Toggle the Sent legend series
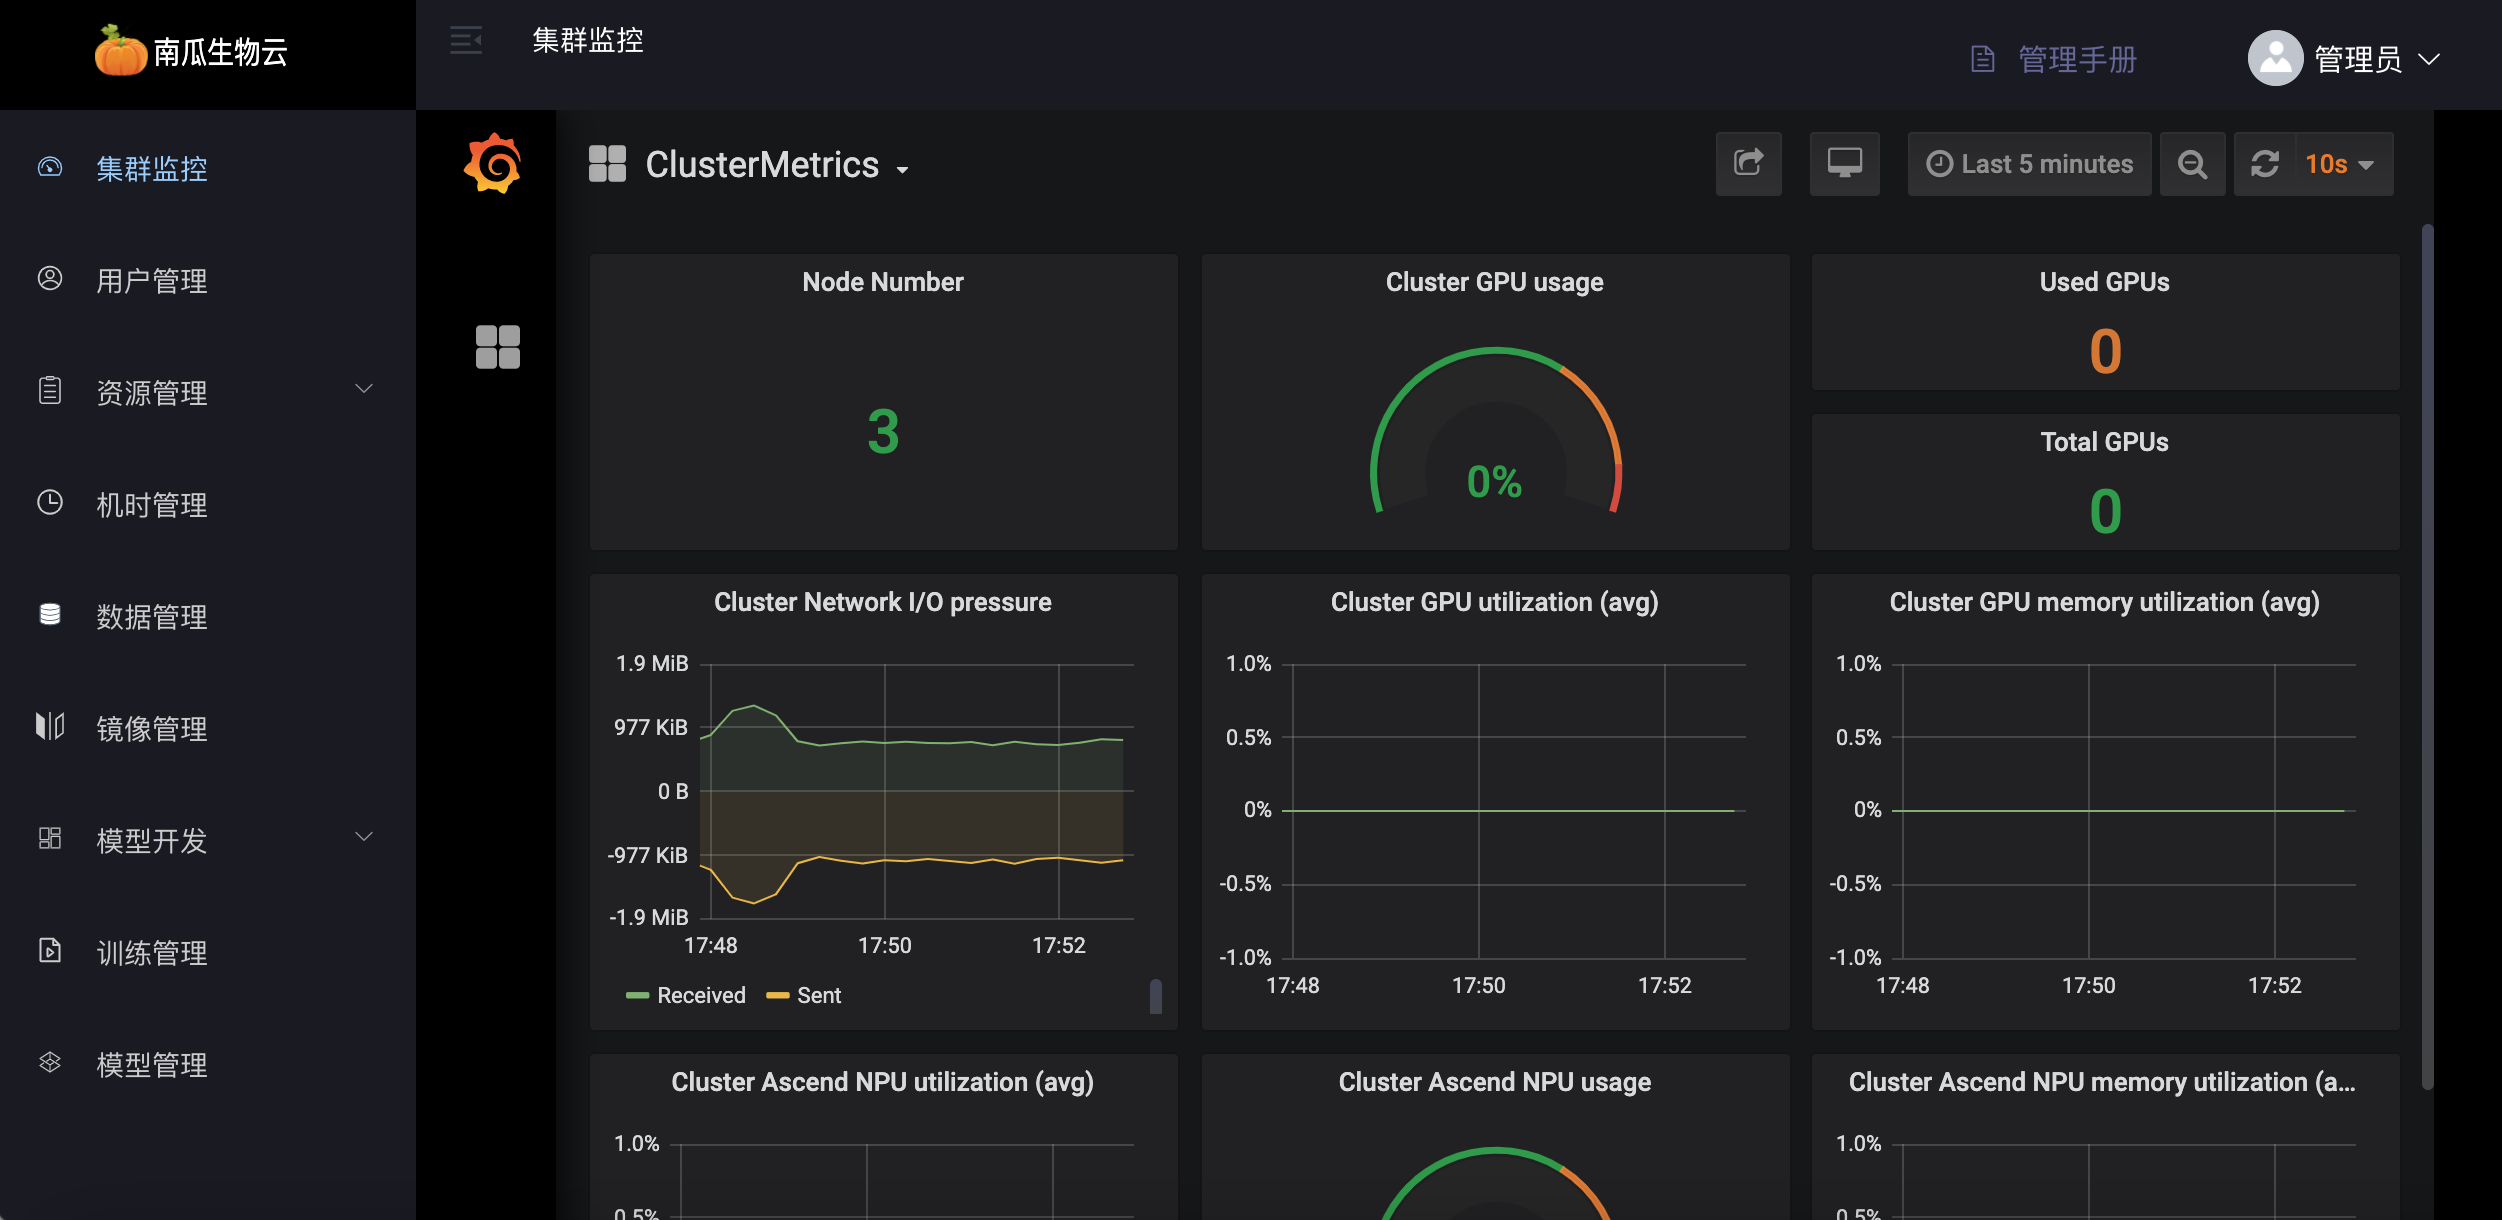This screenshot has height=1220, width=2502. point(804,995)
